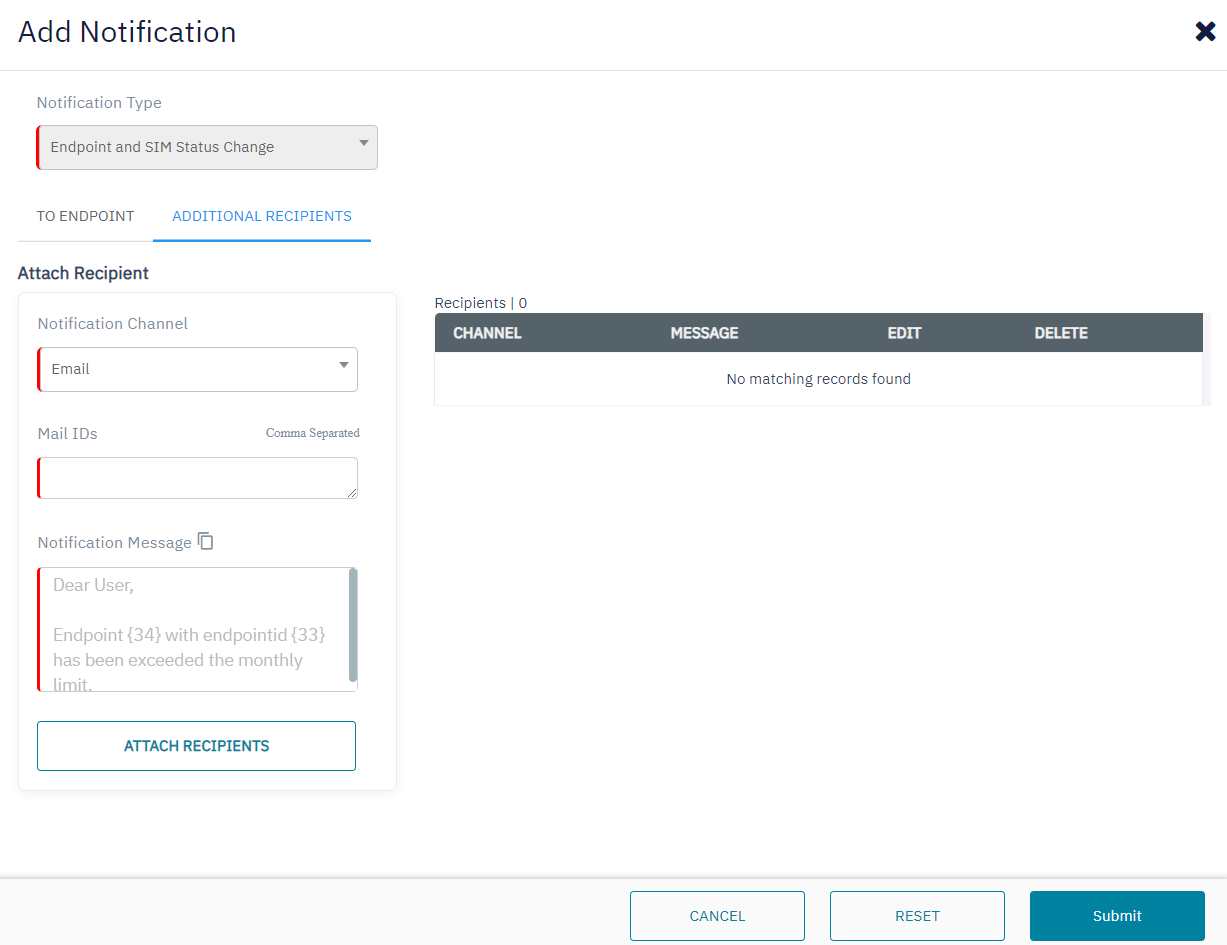1227x945 pixels.
Task: Click the No matching records found row
Action: (x=818, y=379)
